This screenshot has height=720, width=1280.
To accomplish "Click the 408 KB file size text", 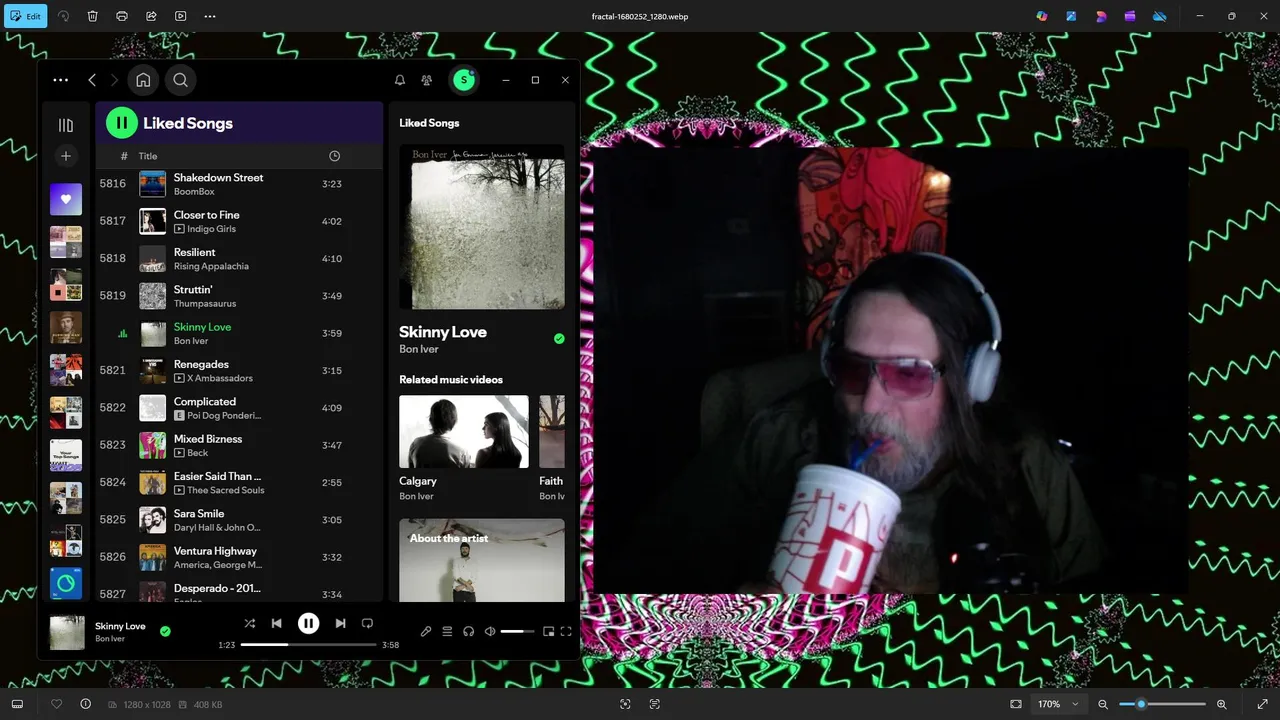I will [208, 705].
